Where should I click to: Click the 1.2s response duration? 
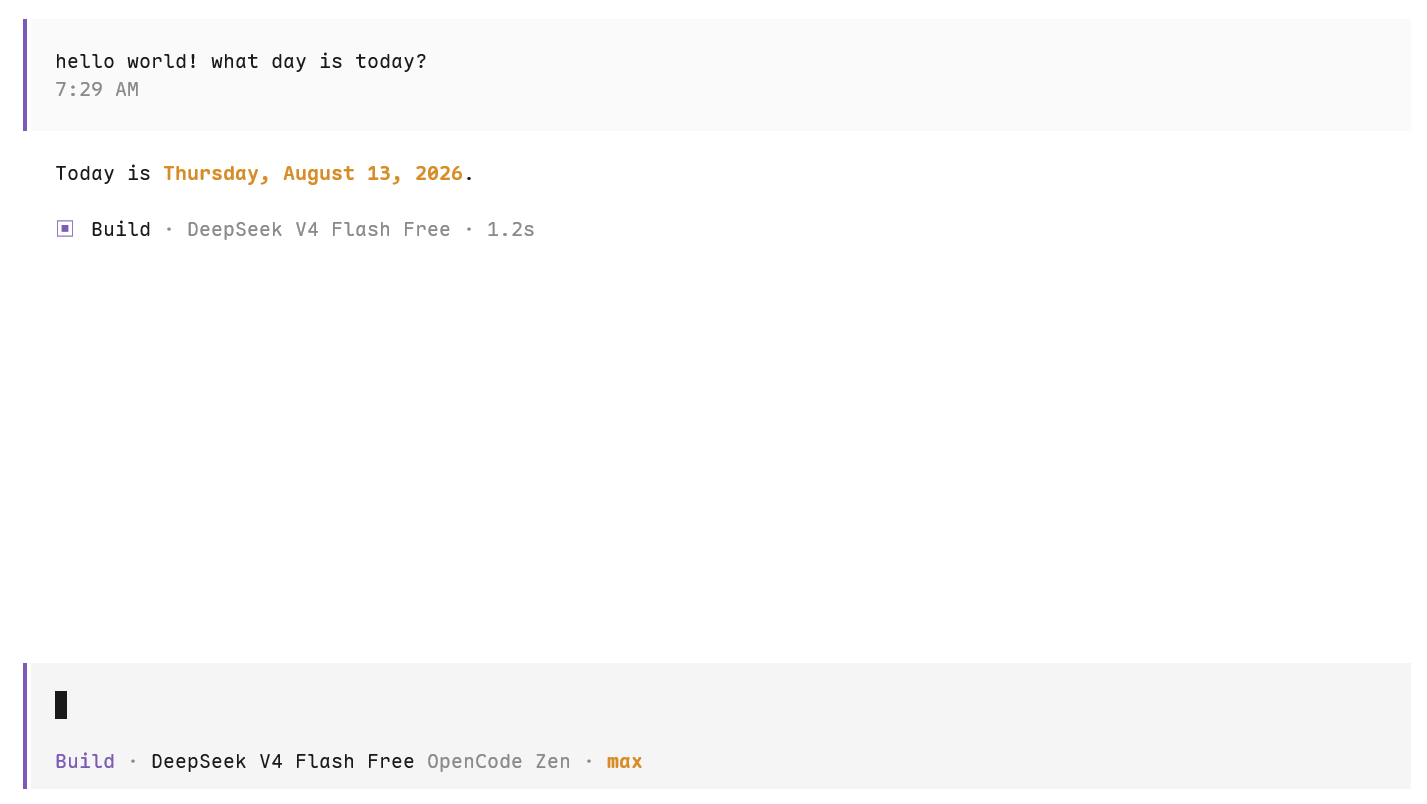point(511,229)
